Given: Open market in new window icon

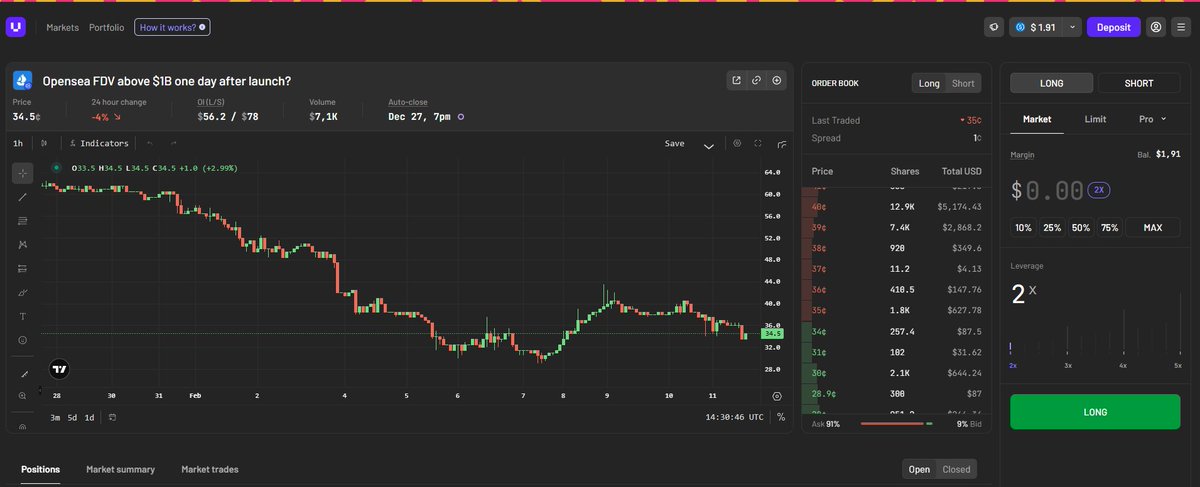Looking at the screenshot, I should (x=737, y=80).
